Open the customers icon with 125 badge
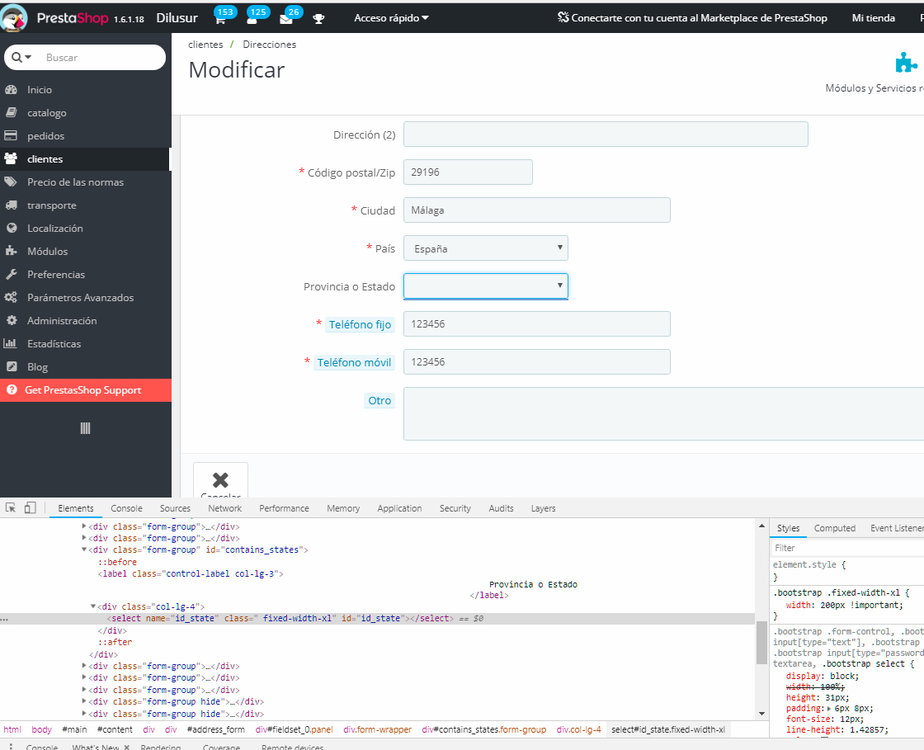Viewport: 924px width, 750px height. (252, 19)
